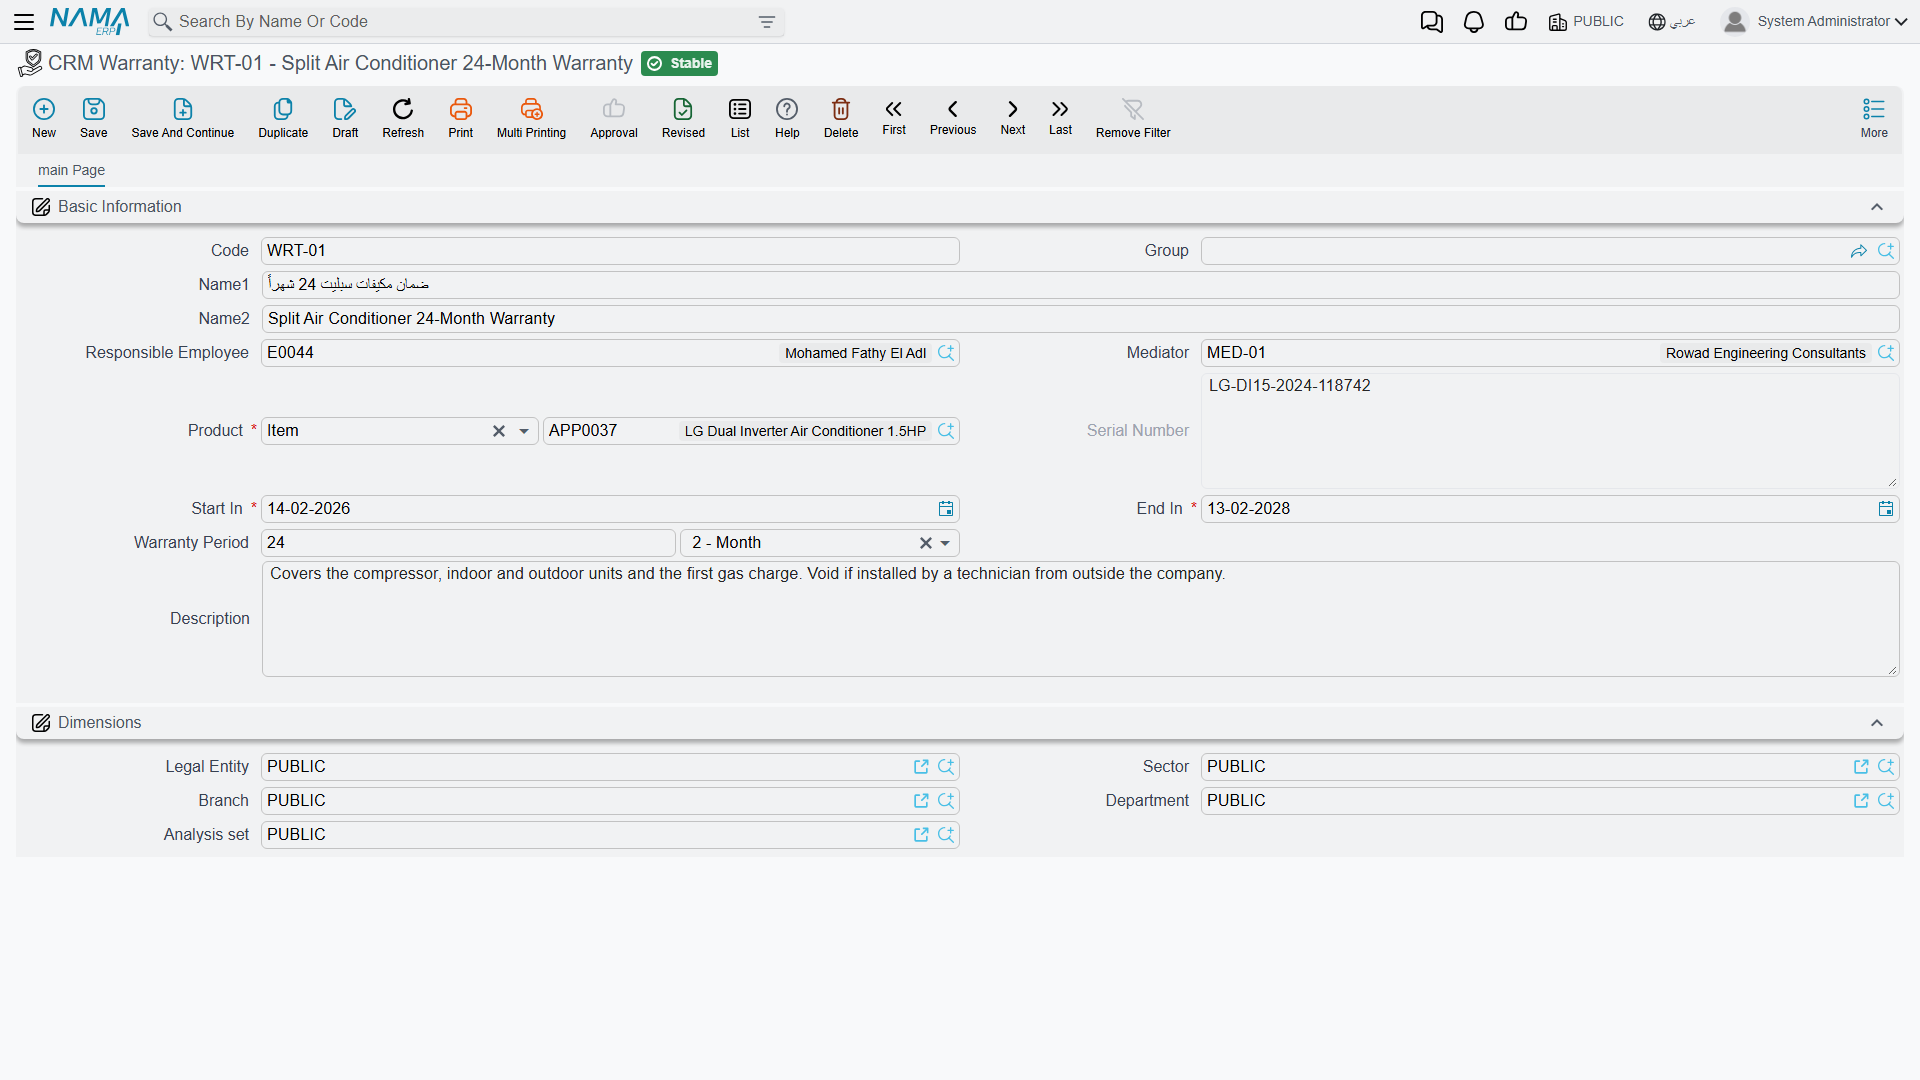Click the Stable status badge
Viewport: 1920px width, 1080px height.
(680, 64)
